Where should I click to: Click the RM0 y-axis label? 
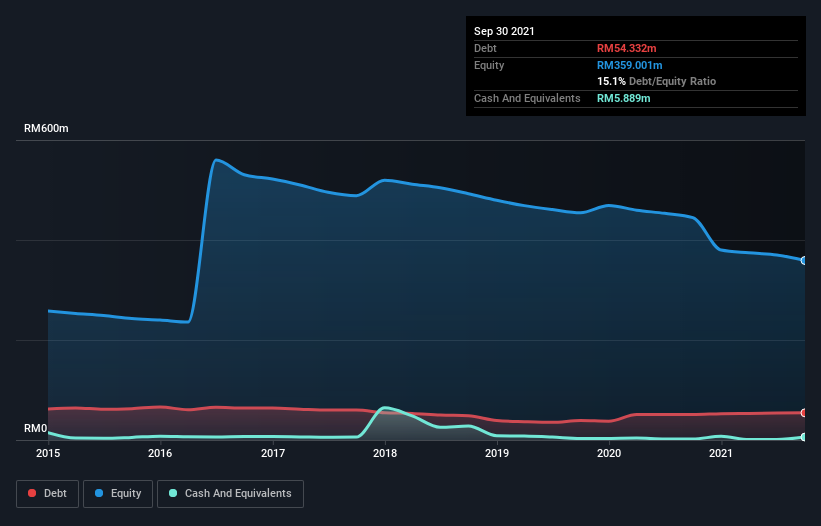pos(36,429)
